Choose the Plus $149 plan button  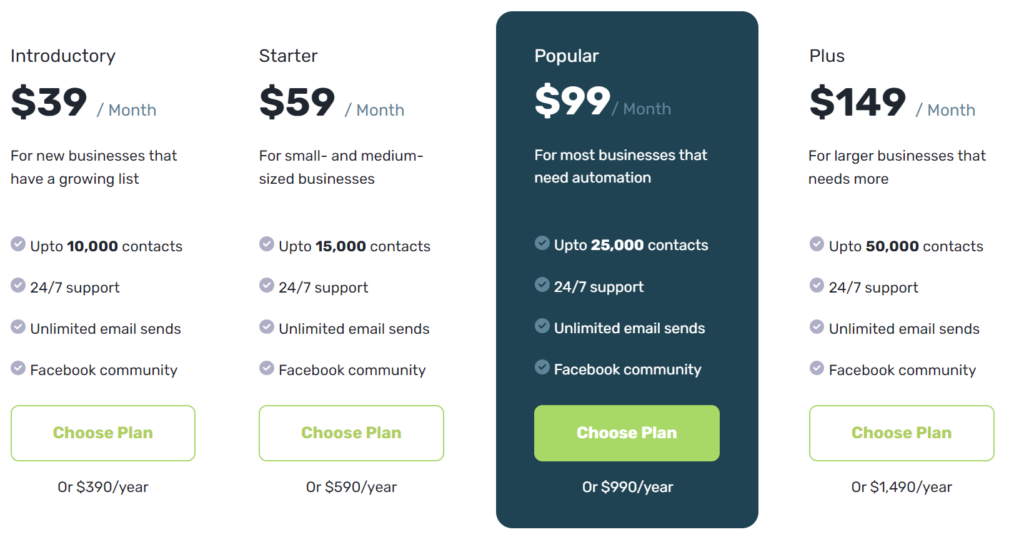[x=901, y=433]
